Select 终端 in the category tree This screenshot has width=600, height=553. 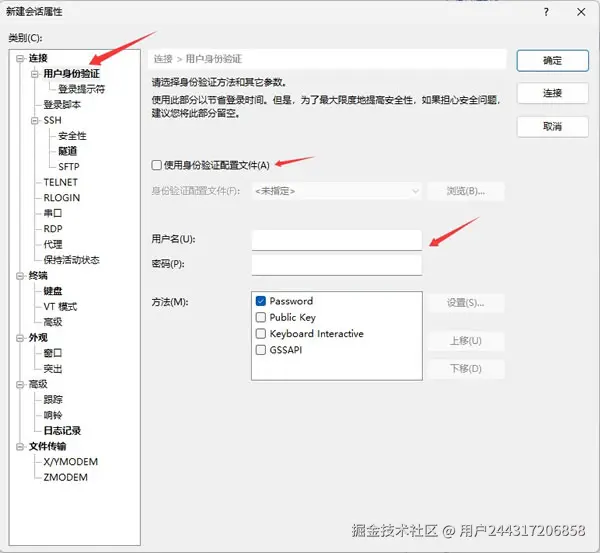point(38,276)
